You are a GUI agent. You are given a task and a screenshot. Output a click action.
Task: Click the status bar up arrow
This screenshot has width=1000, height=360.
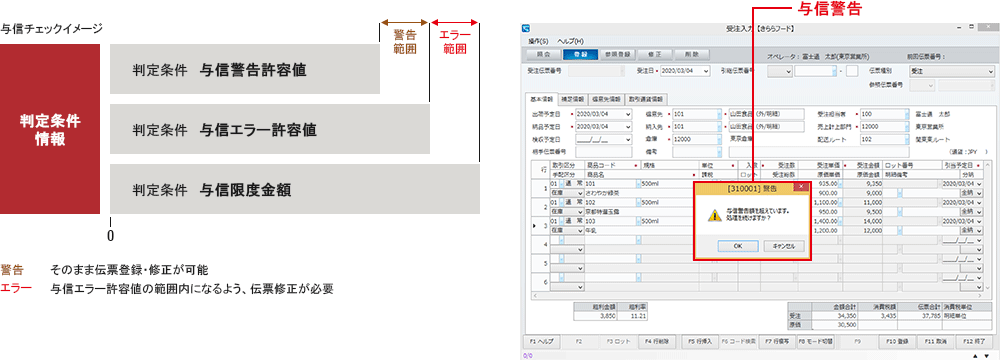pos(975,355)
